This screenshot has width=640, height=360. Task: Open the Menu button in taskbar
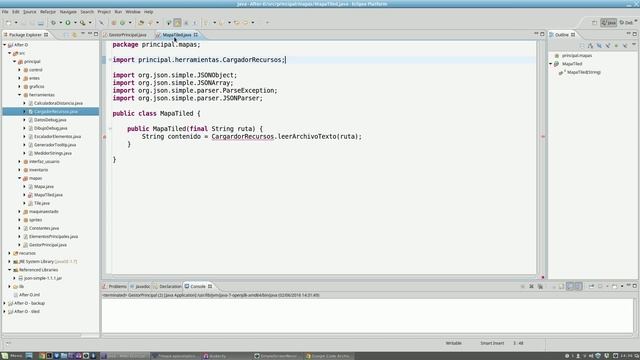click(12, 356)
